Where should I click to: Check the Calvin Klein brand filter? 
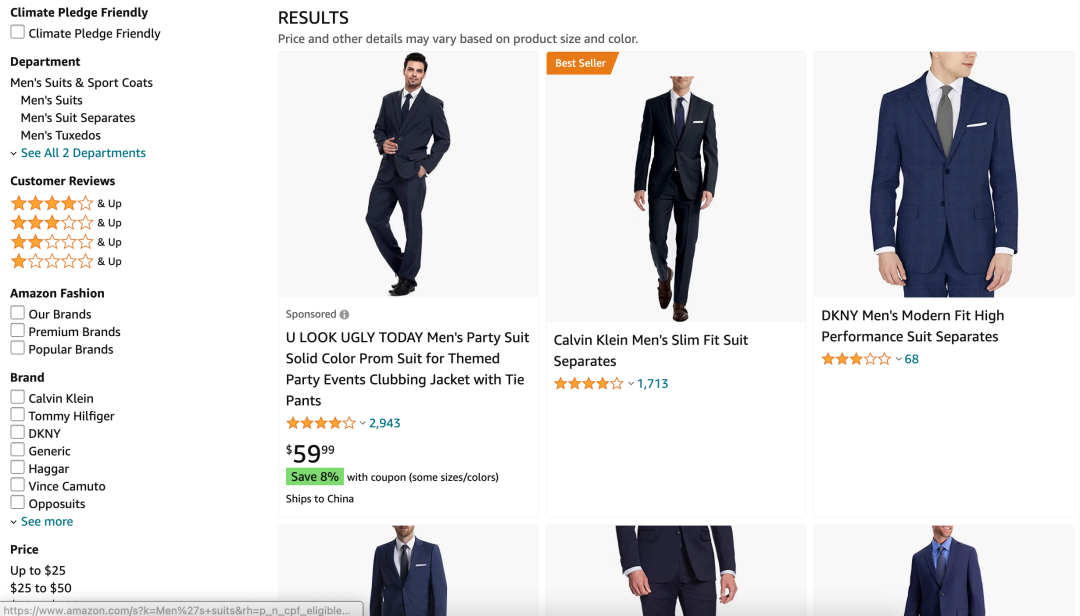pyautogui.click(x=18, y=398)
